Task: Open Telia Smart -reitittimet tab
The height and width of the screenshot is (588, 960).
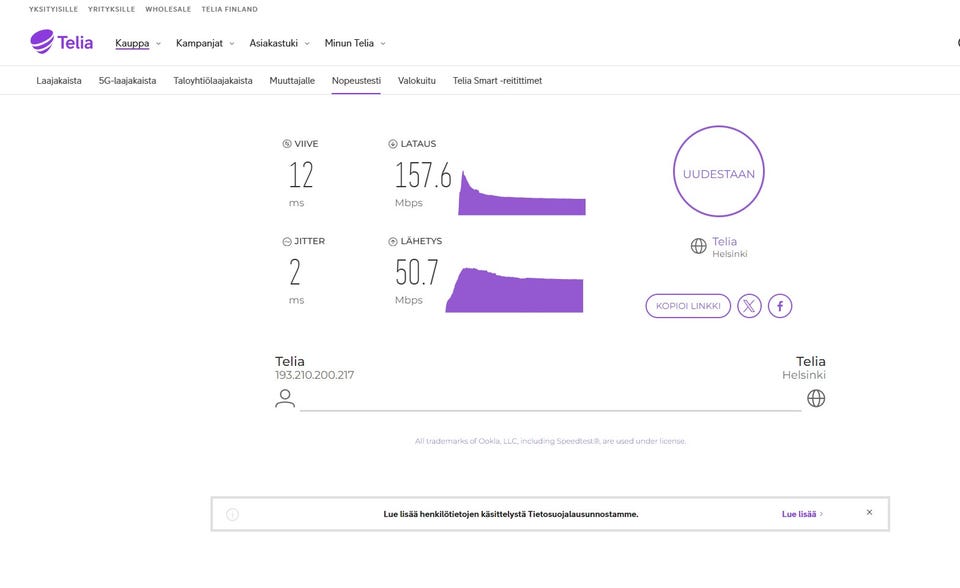Action: [497, 80]
